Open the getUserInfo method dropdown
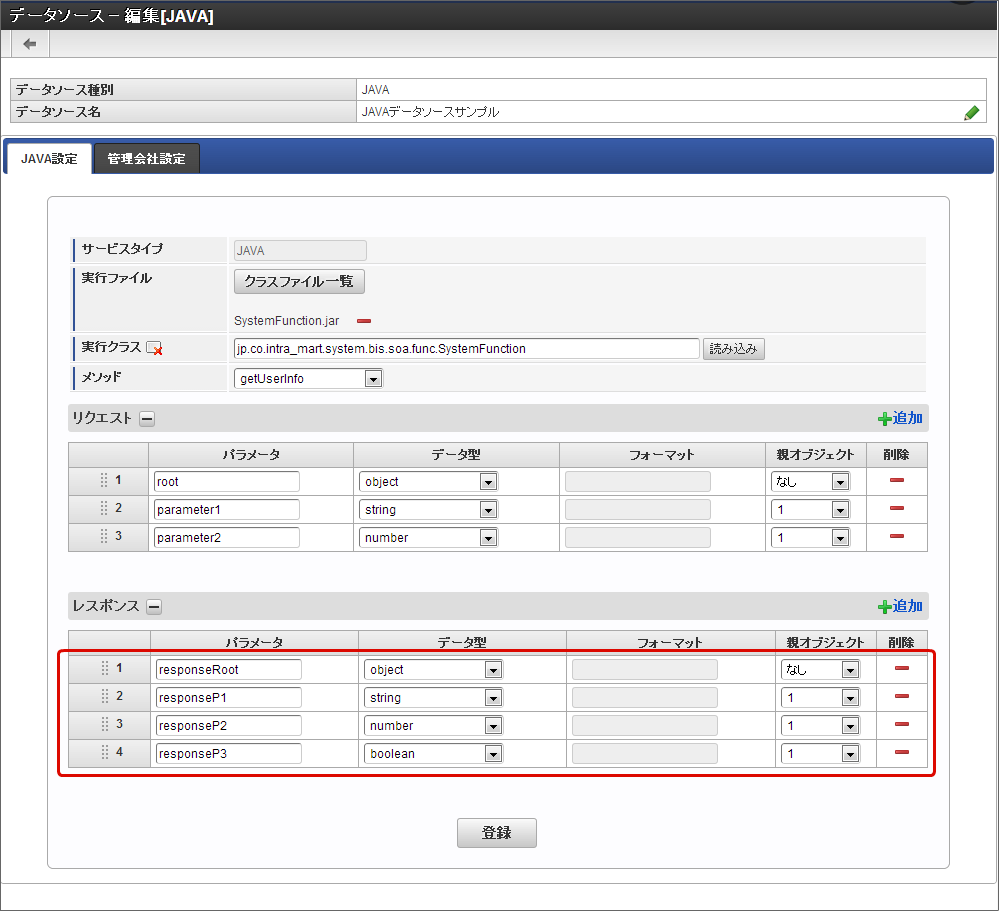999x911 pixels. point(373,379)
